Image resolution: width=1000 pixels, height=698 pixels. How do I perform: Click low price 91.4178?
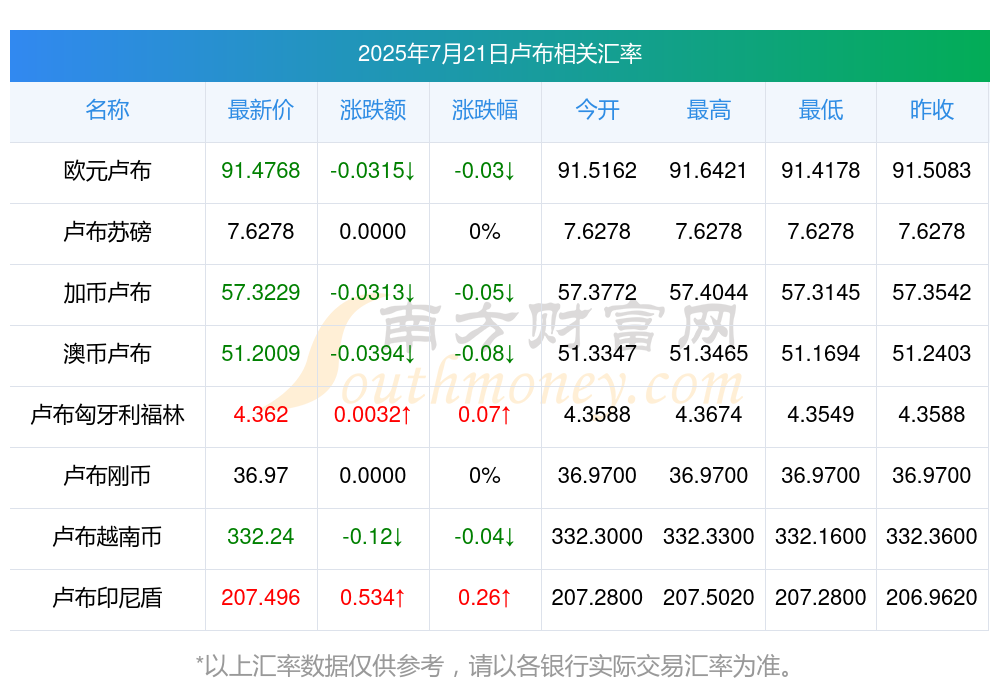click(821, 170)
